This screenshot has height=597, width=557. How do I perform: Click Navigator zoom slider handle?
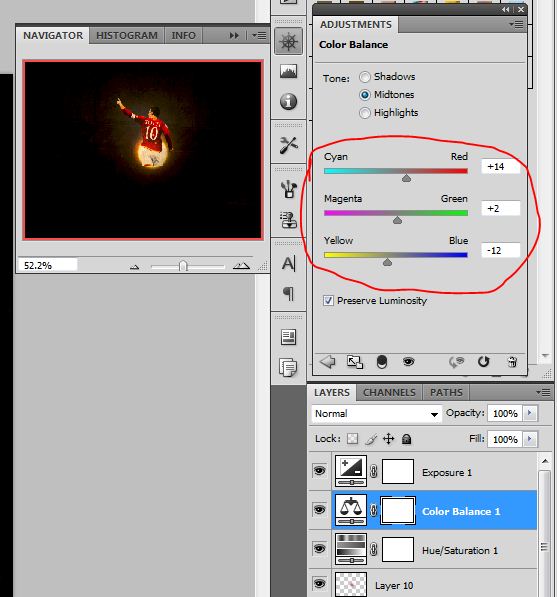(x=183, y=266)
